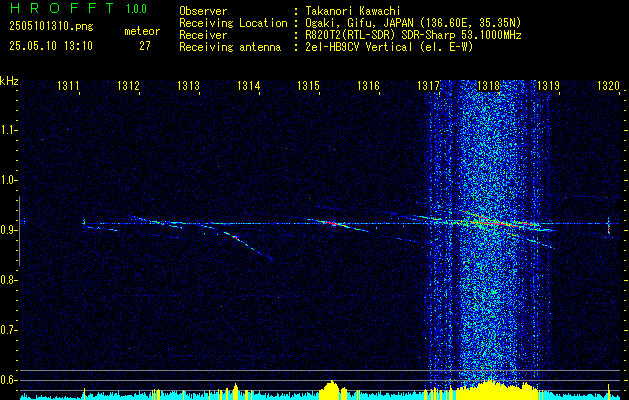The image size is (629, 400).
Task: Click the 2el-HB9CV Vertical antenna text
Action: [388, 47]
